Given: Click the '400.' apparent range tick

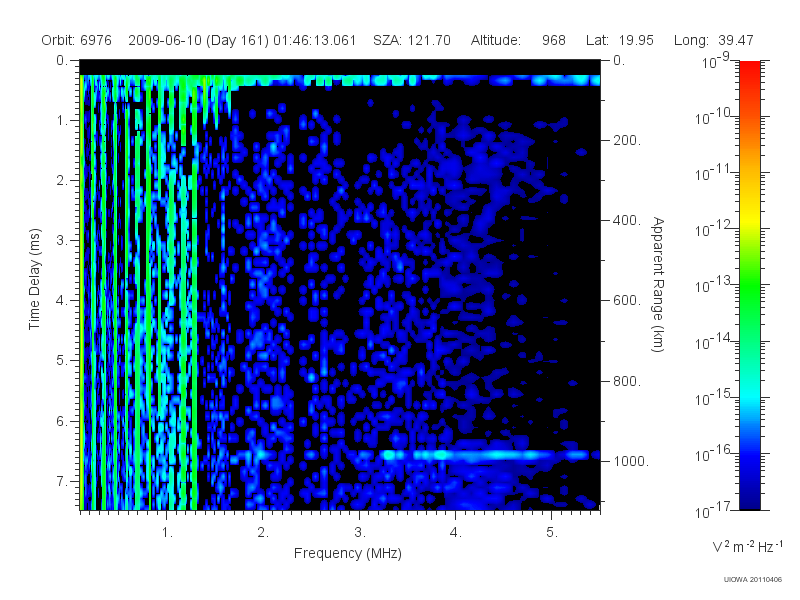Looking at the screenshot, I should coord(627,220).
